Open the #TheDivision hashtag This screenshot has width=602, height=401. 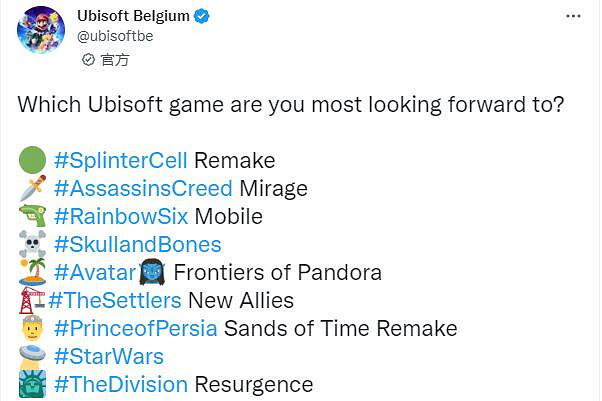120,384
